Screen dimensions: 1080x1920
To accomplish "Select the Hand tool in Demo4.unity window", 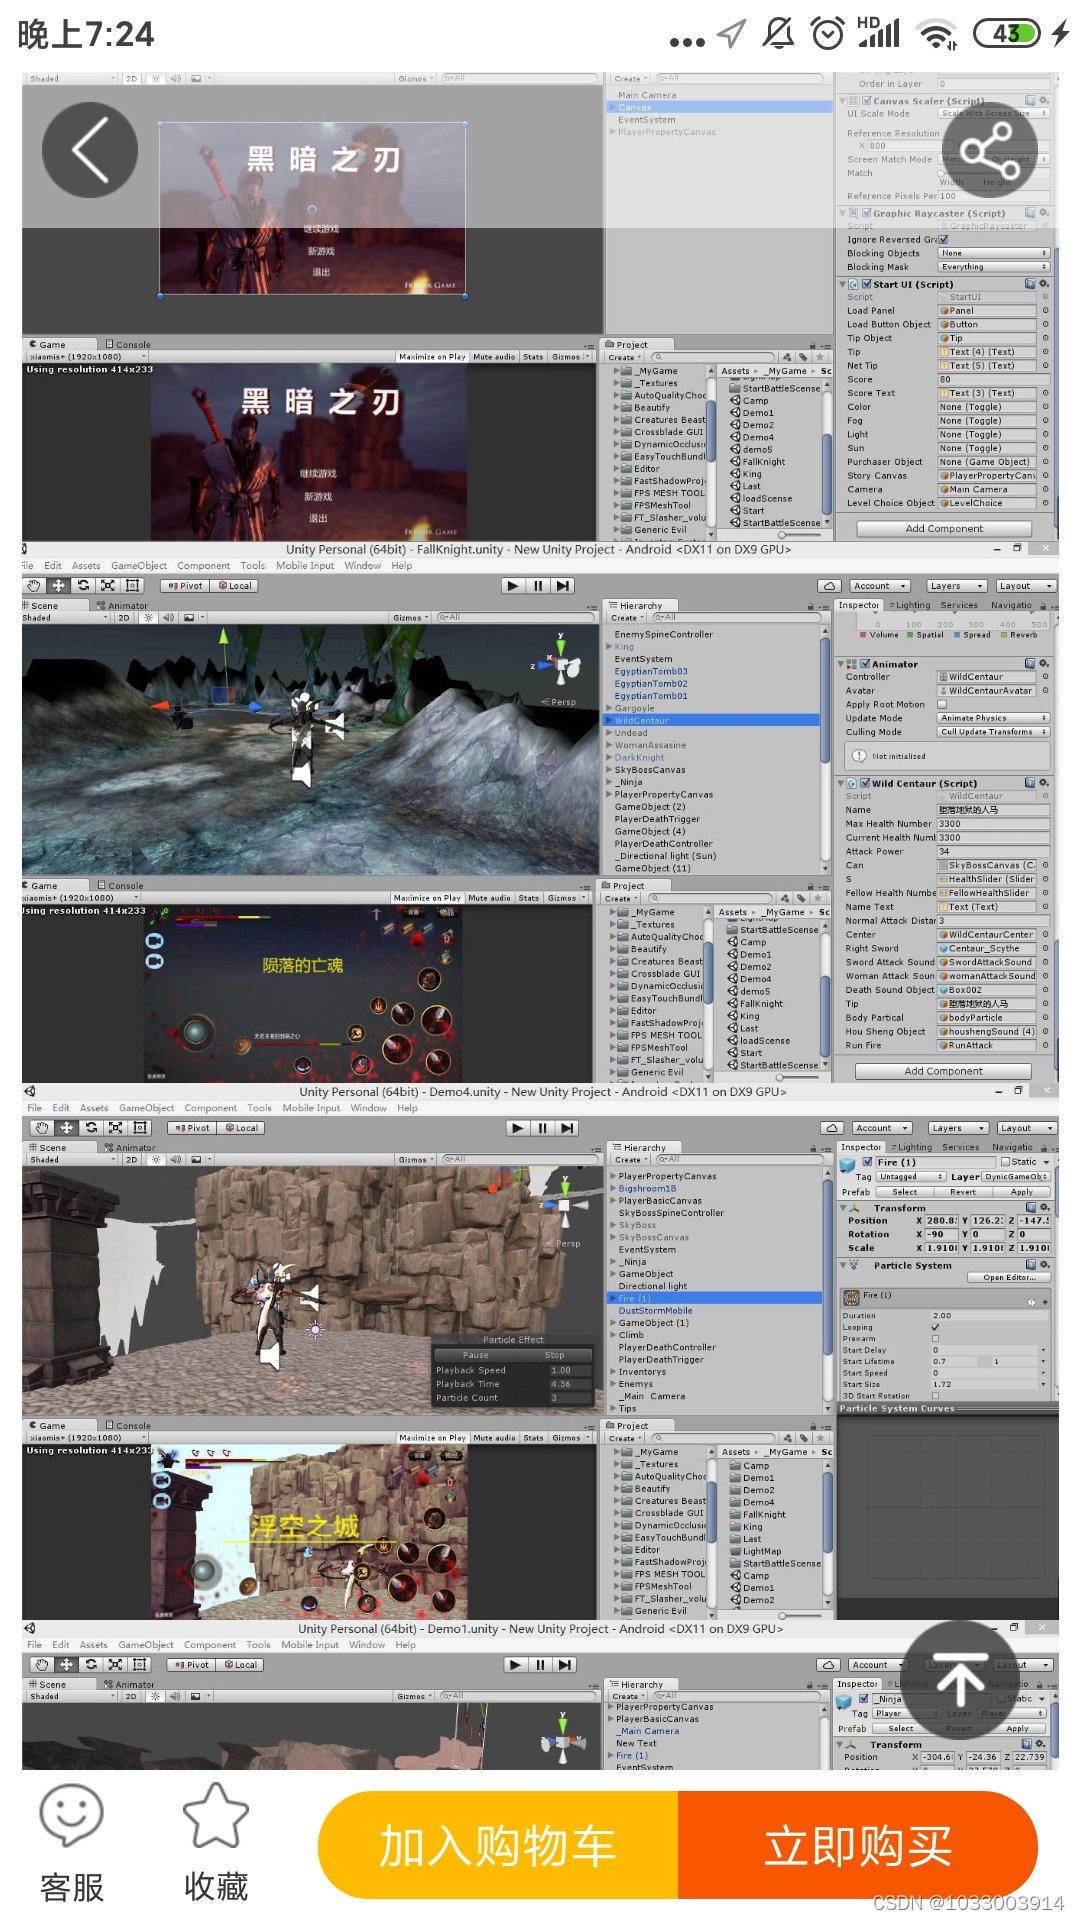I will pos(41,1128).
